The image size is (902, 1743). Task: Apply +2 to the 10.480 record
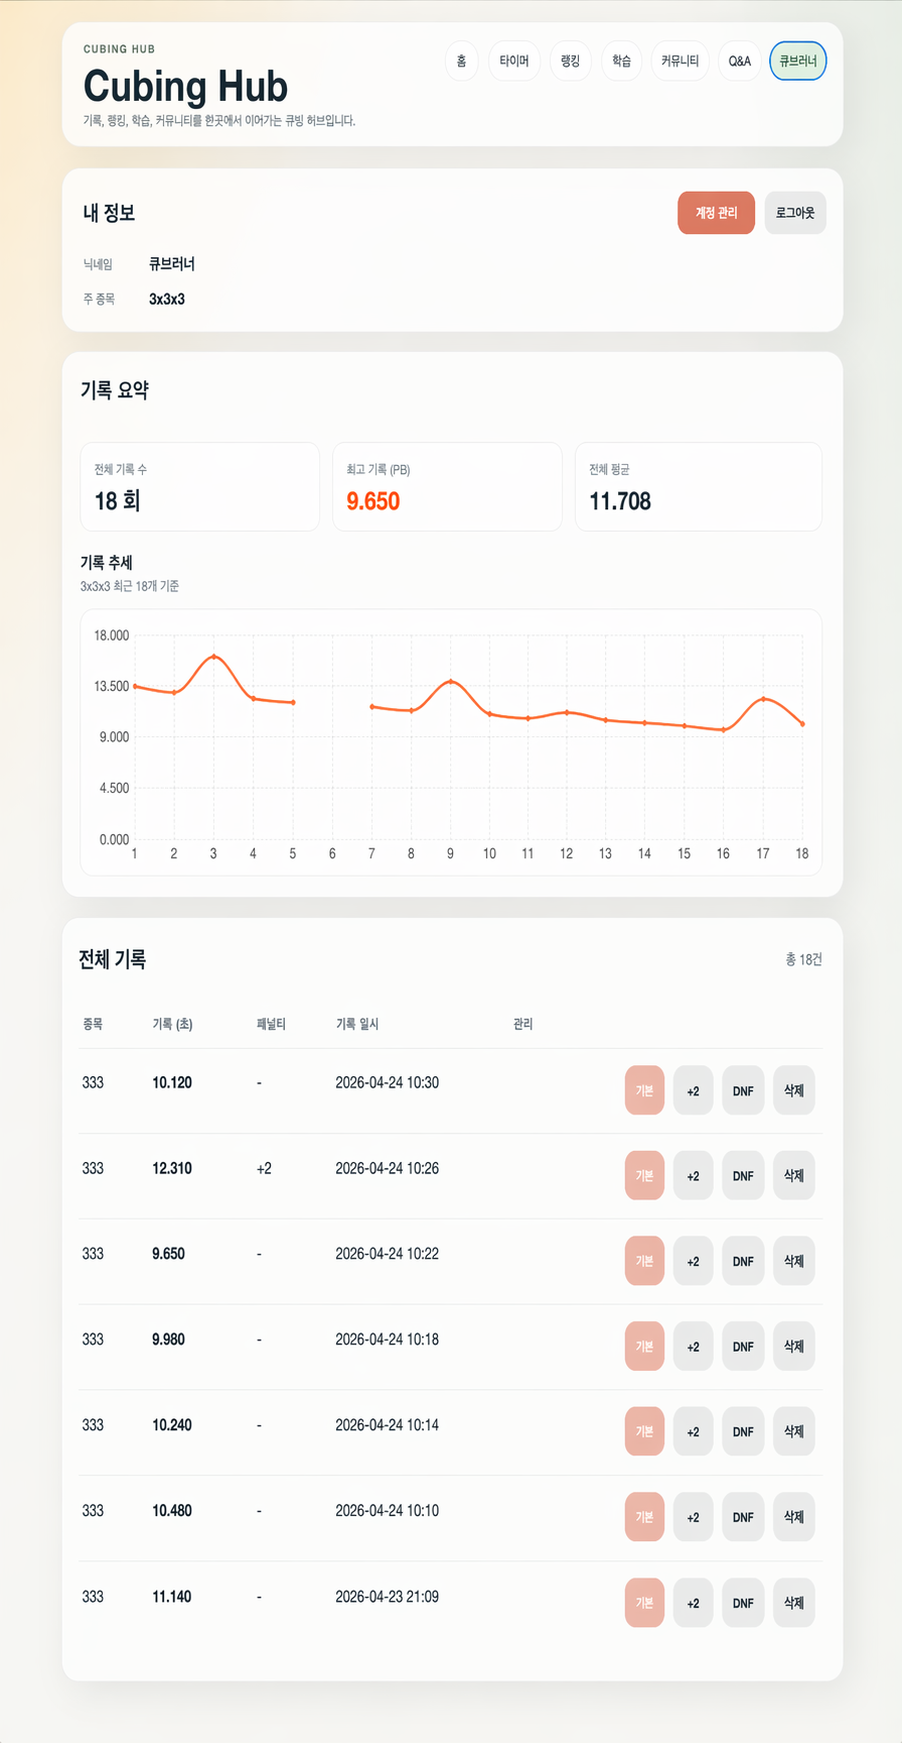click(x=693, y=1517)
